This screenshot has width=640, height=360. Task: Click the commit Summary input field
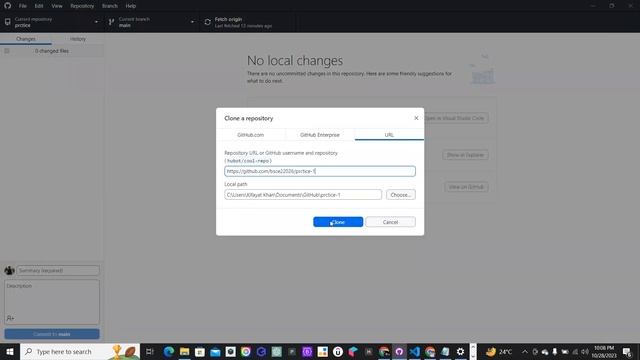pos(58,270)
